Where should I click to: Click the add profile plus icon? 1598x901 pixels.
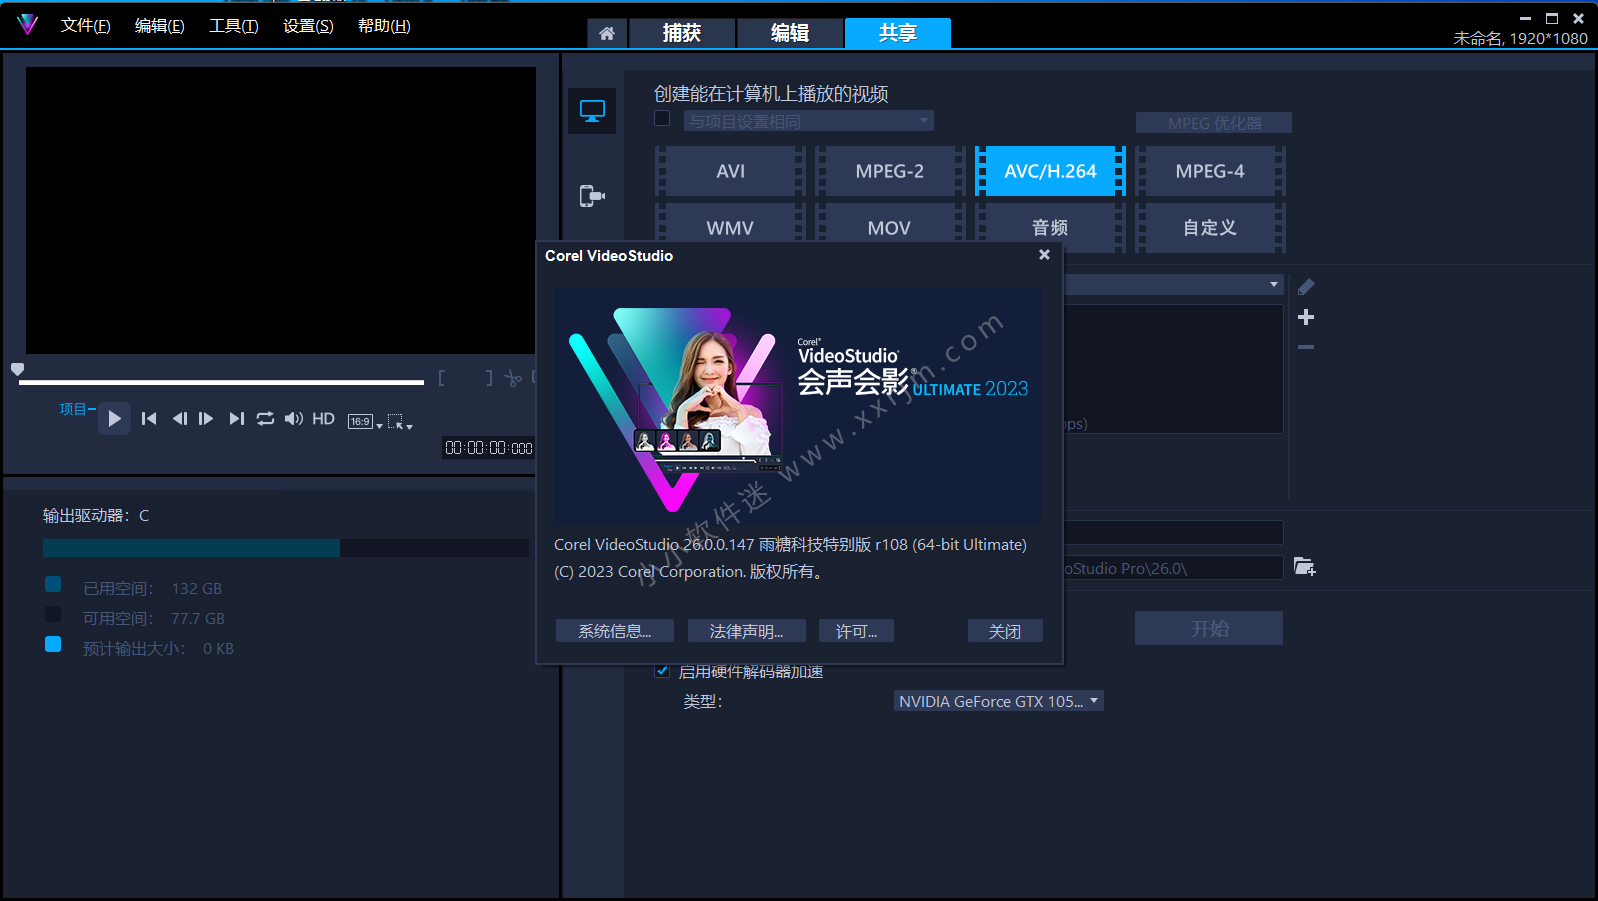[x=1306, y=317]
